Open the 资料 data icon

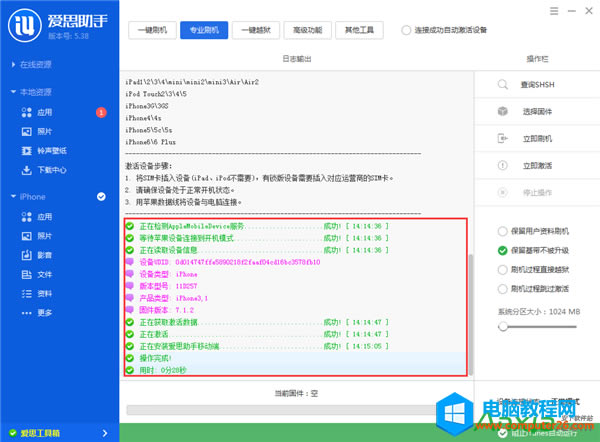26,294
